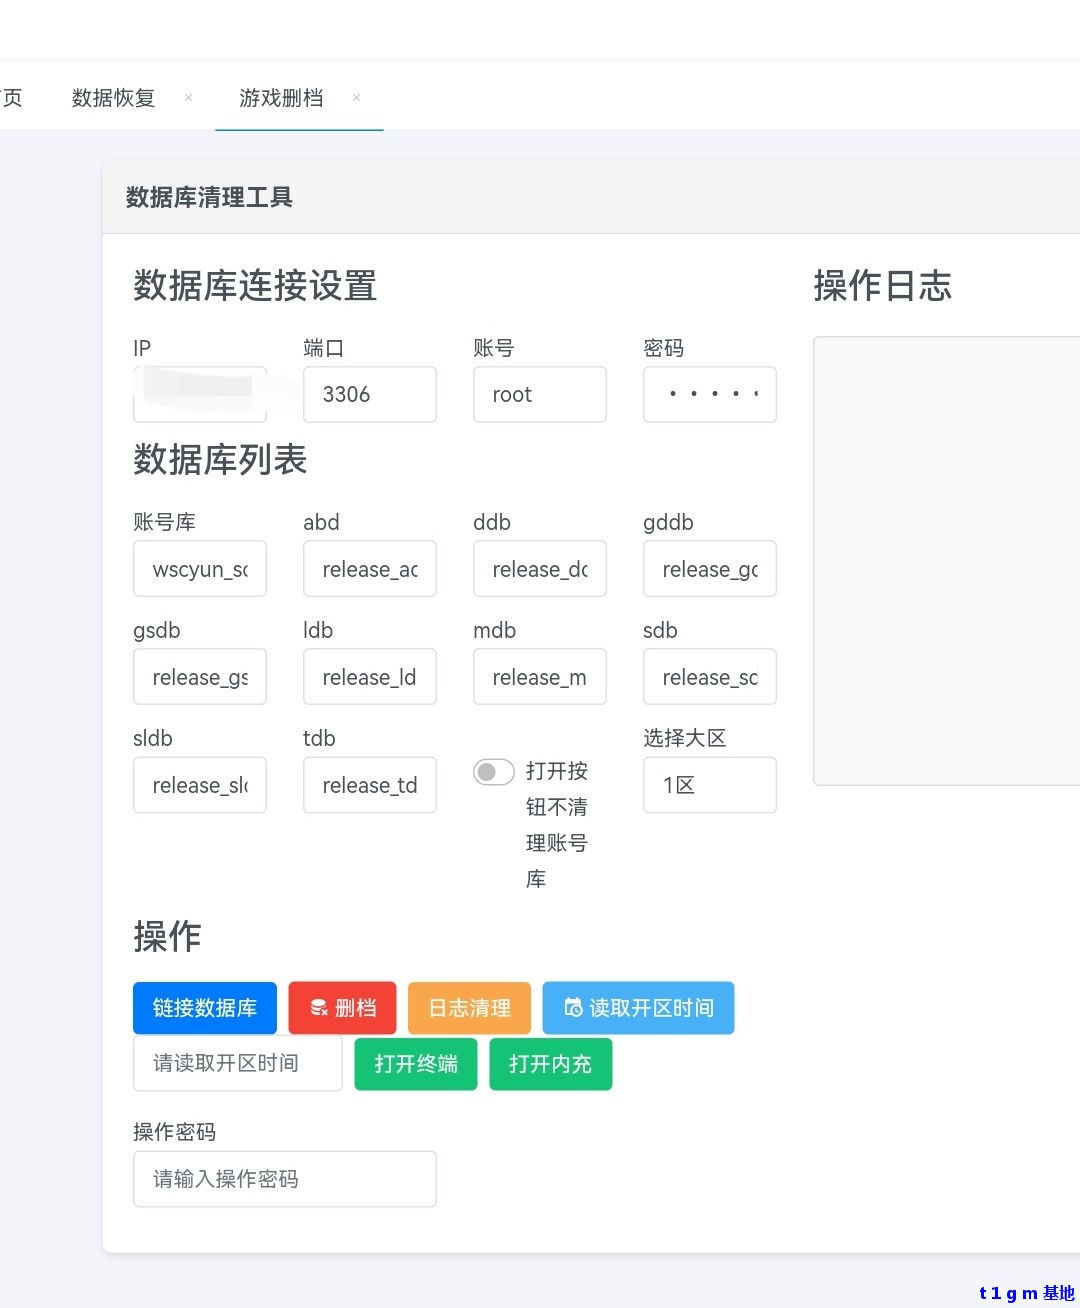Click the 读取开区时间 button

pos(638,1008)
